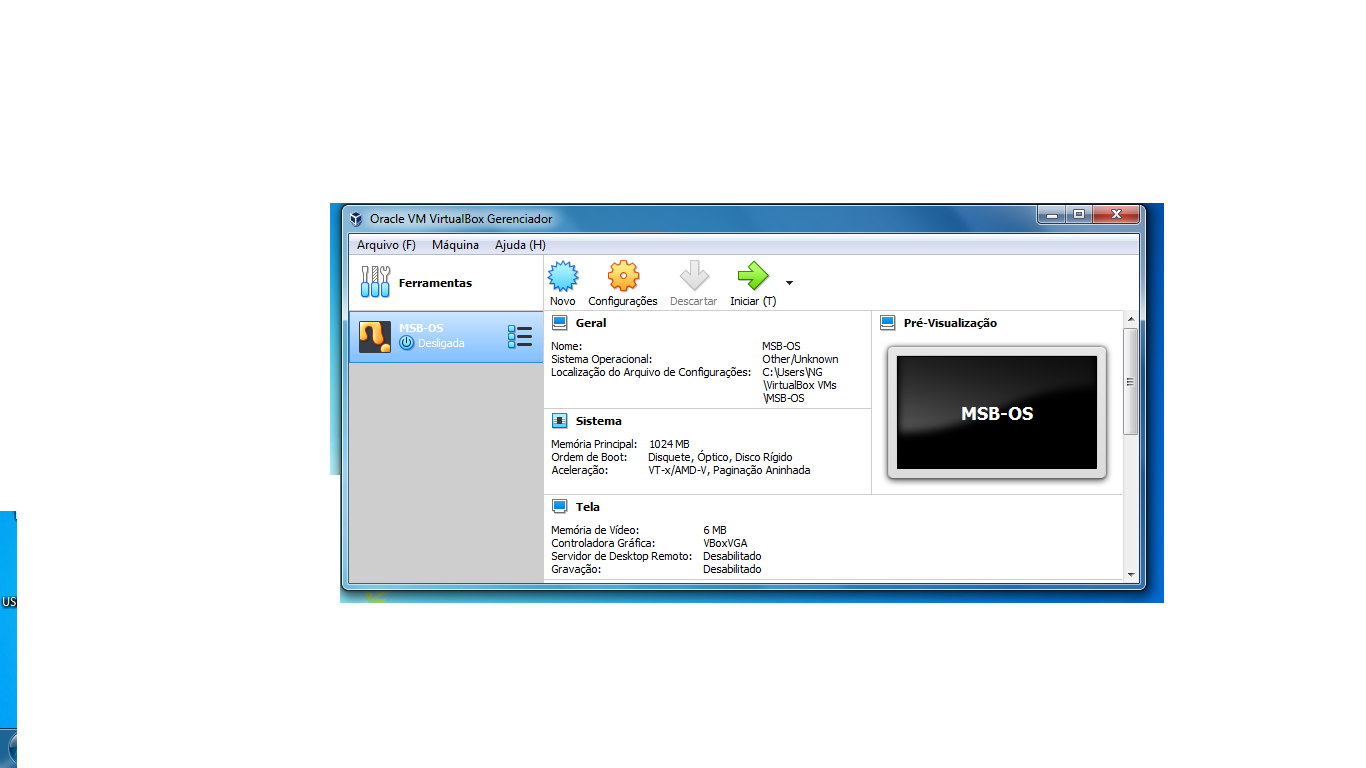Close the VirtualBox Gerenciador window
Viewport: 1366px width, 768px height.
click(x=1116, y=214)
